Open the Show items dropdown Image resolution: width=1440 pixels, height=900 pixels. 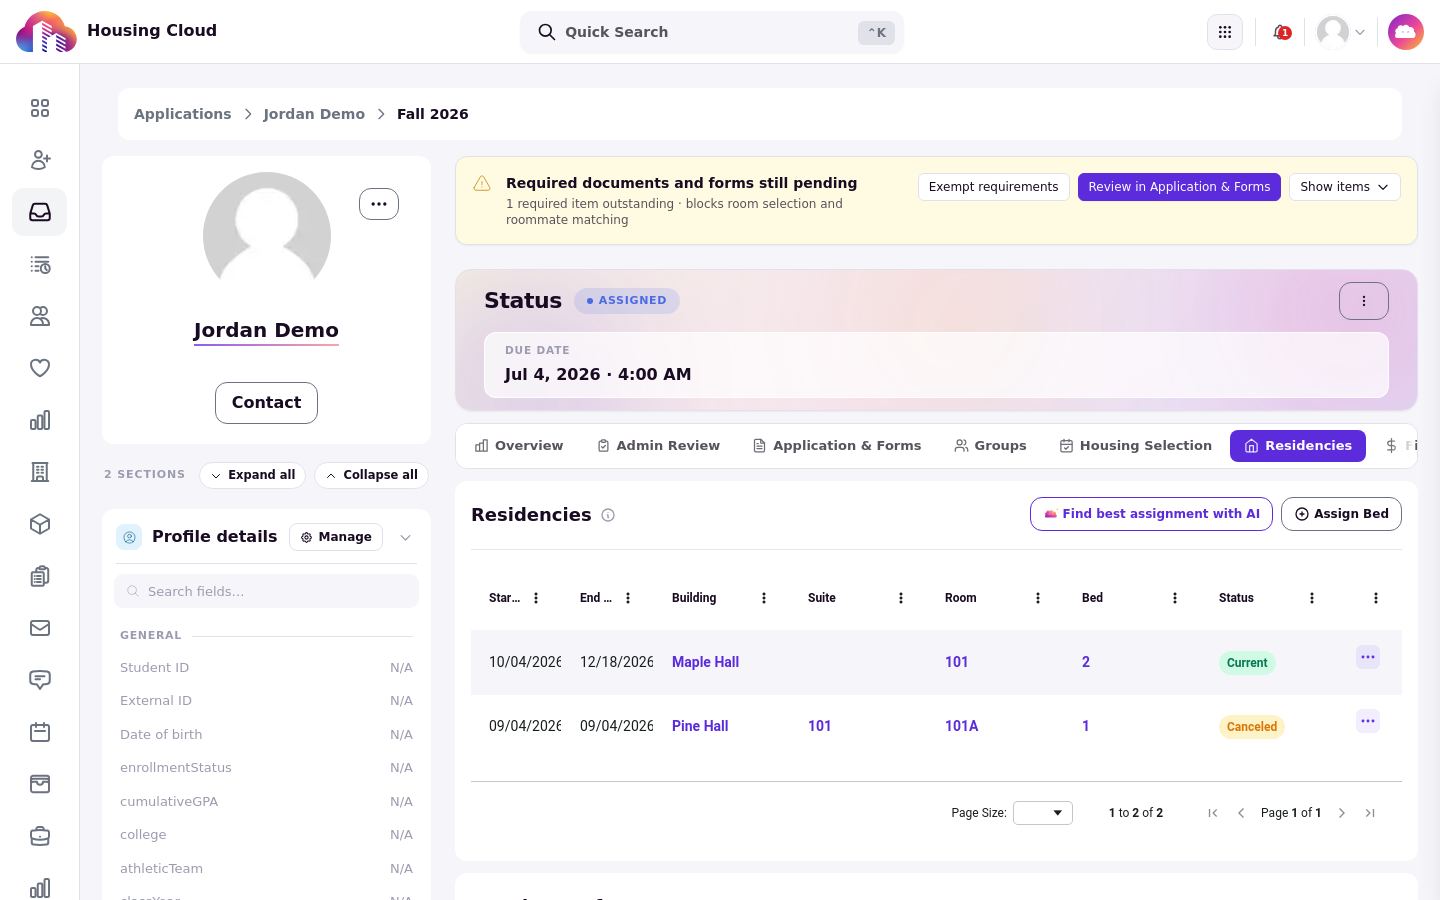[1345, 187]
